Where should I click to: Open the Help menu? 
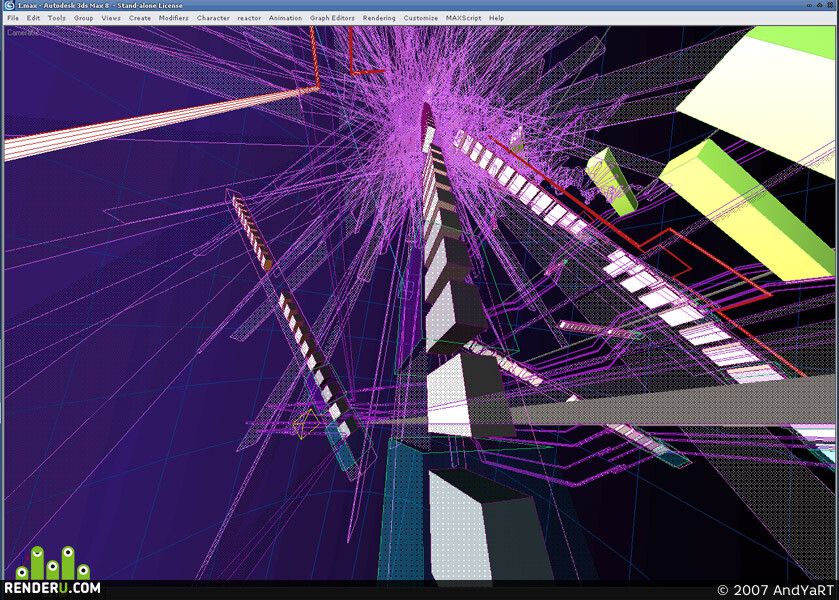496,18
